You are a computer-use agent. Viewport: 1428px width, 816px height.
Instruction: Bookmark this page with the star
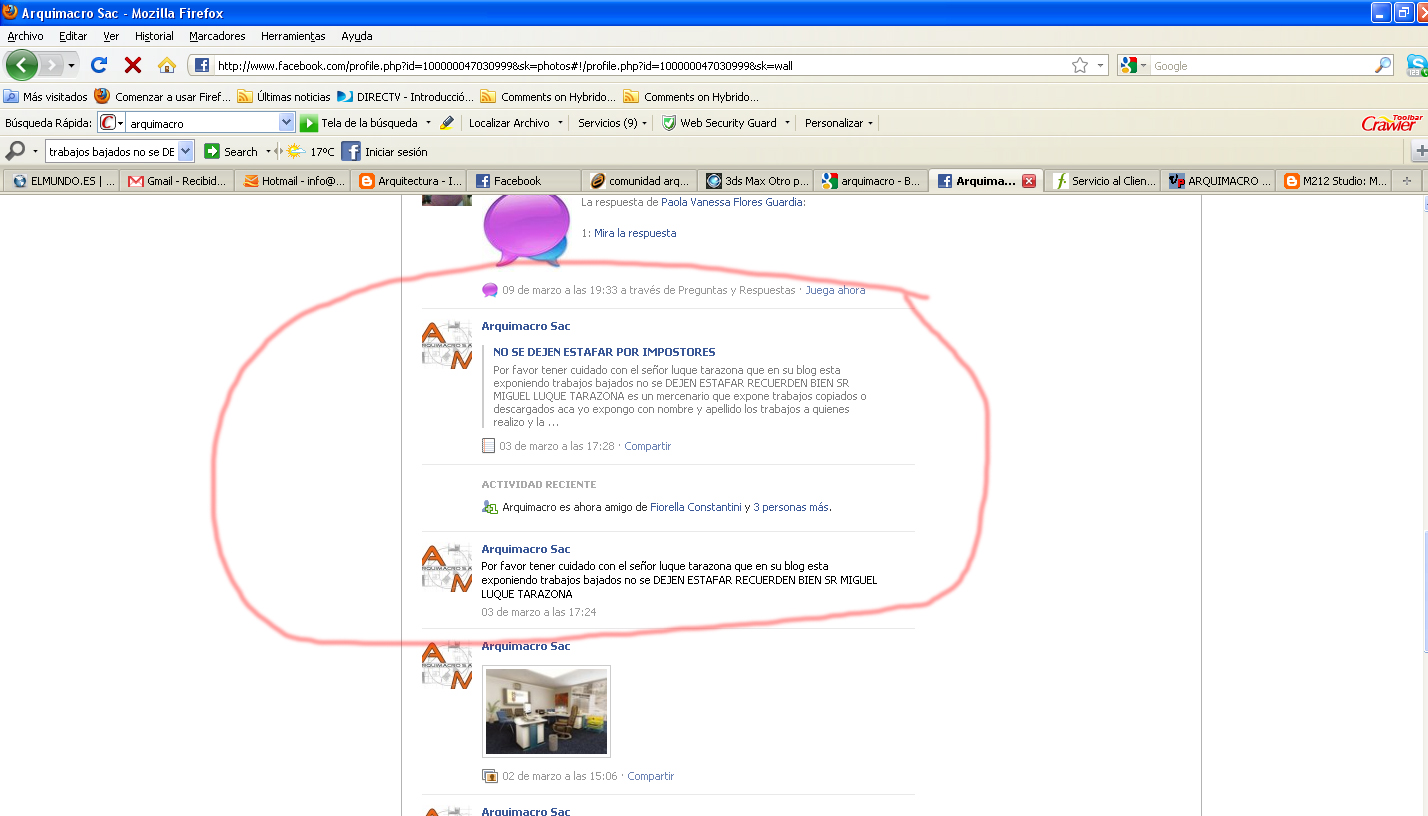click(1080, 66)
